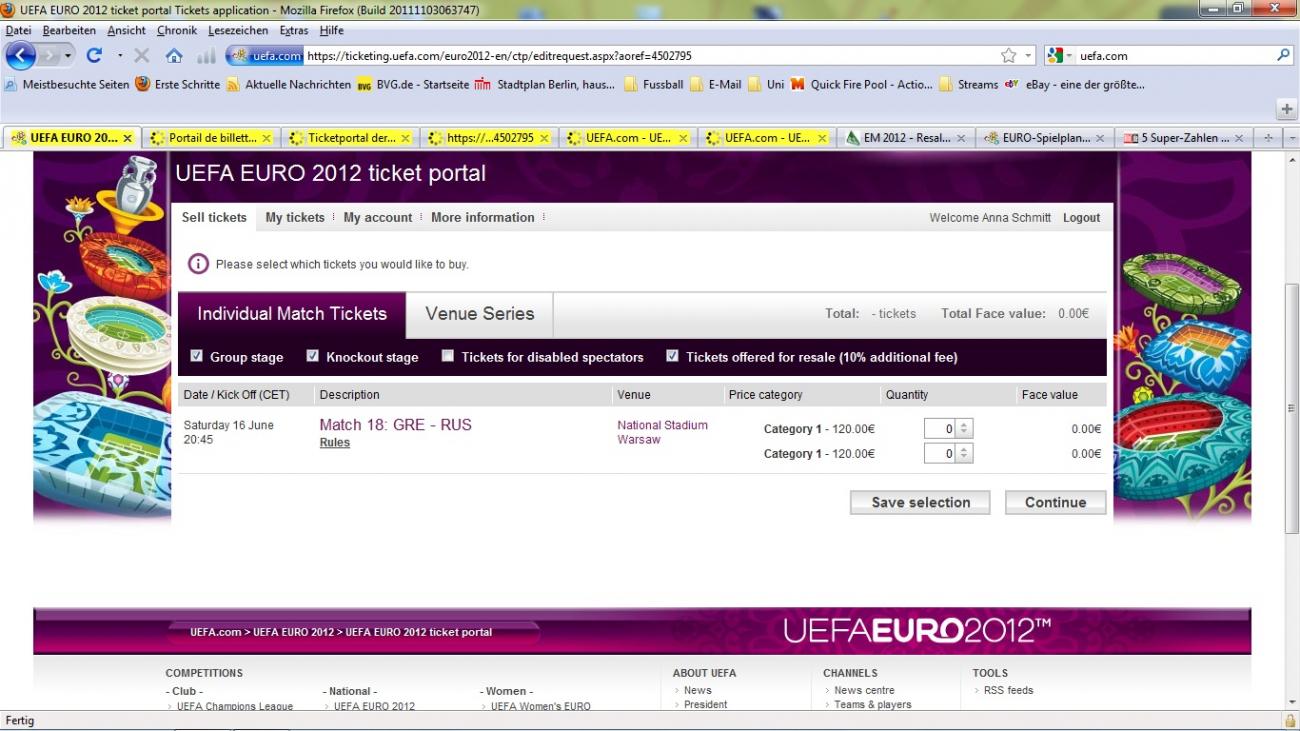Click the info icon beside ticket instructions
Screen dimensions: 1300x731
point(199,264)
